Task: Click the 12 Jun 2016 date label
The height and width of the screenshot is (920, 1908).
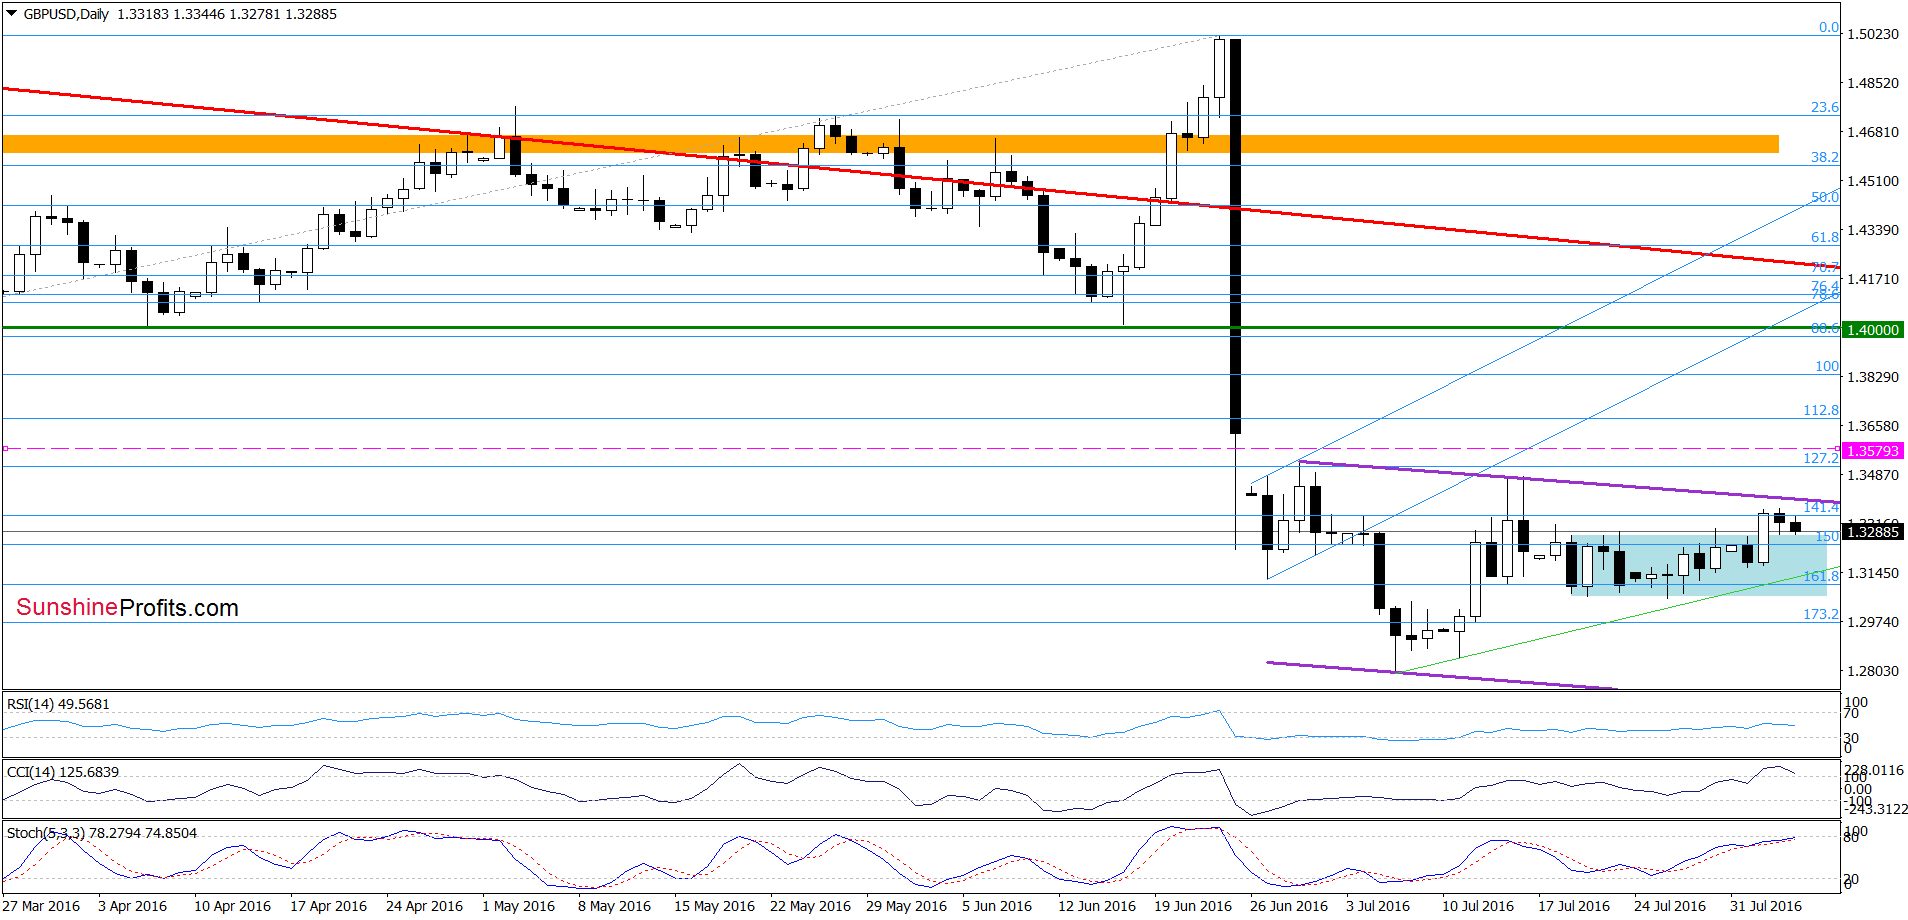Action: pos(1097,906)
